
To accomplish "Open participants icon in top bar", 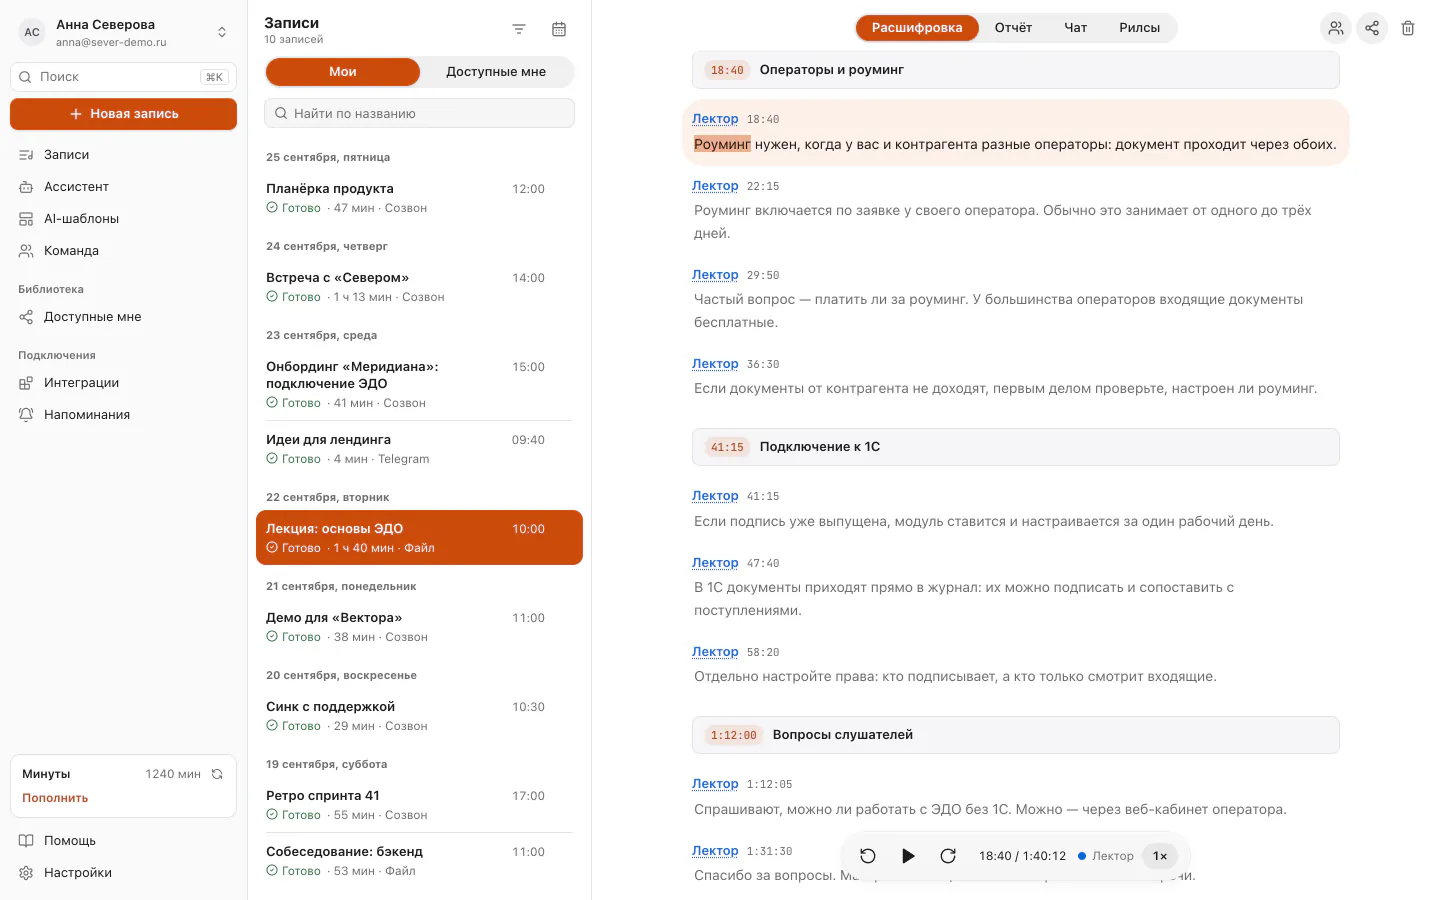I will click(1336, 28).
